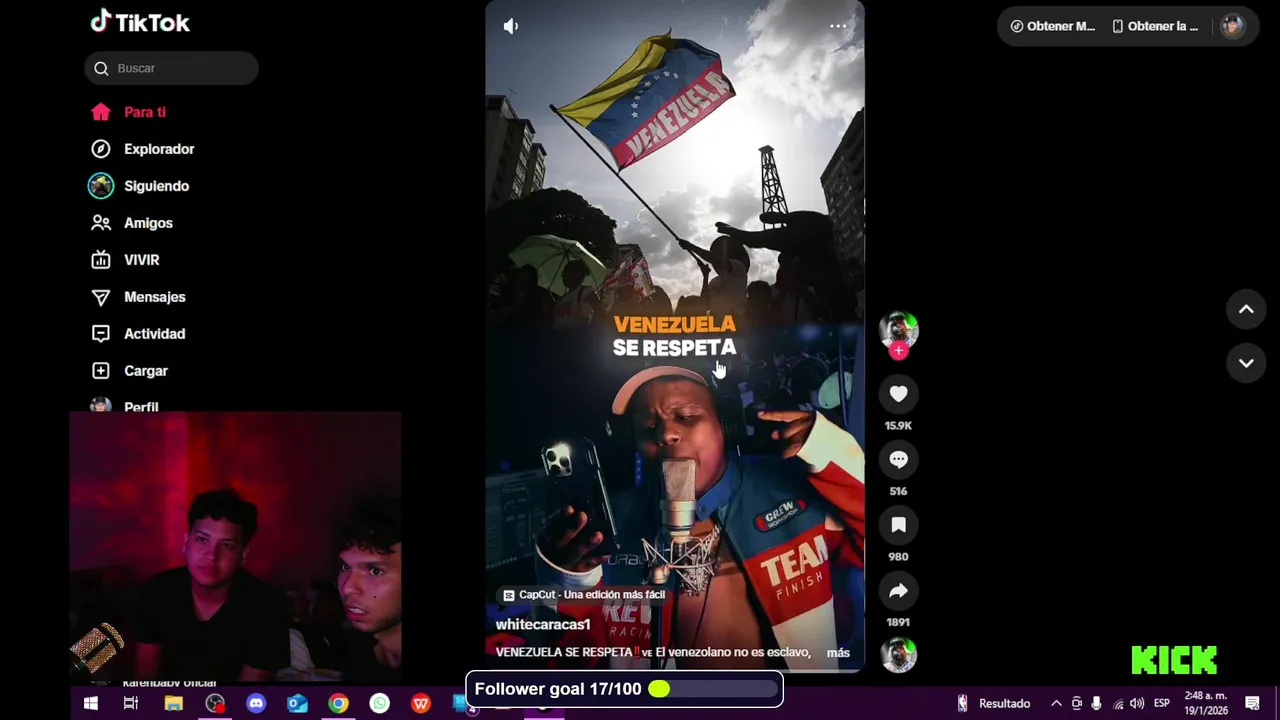Click the Buscar search field

coord(171,68)
